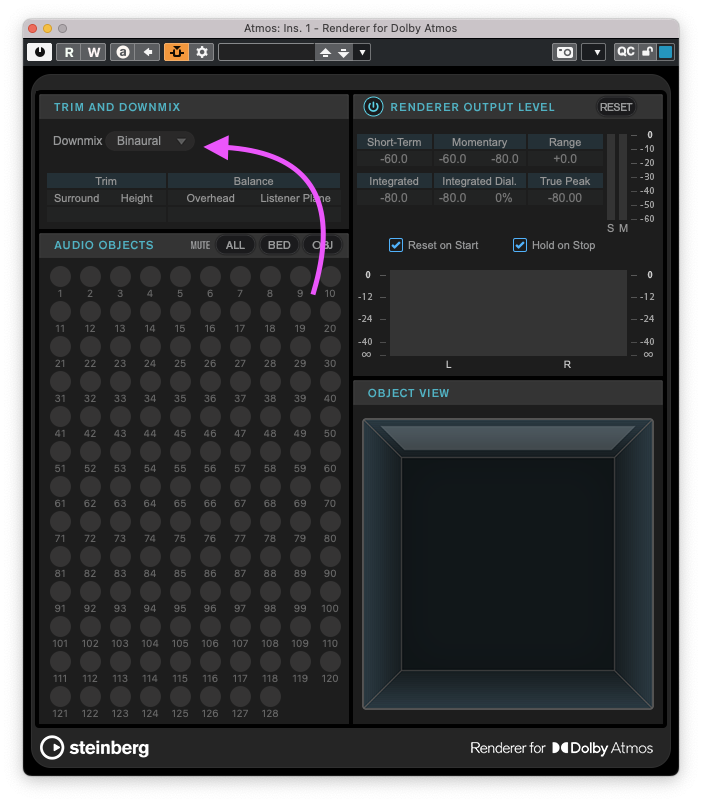702x803 pixels.
Task: Click the Range value +0.0
Action: 565,159
